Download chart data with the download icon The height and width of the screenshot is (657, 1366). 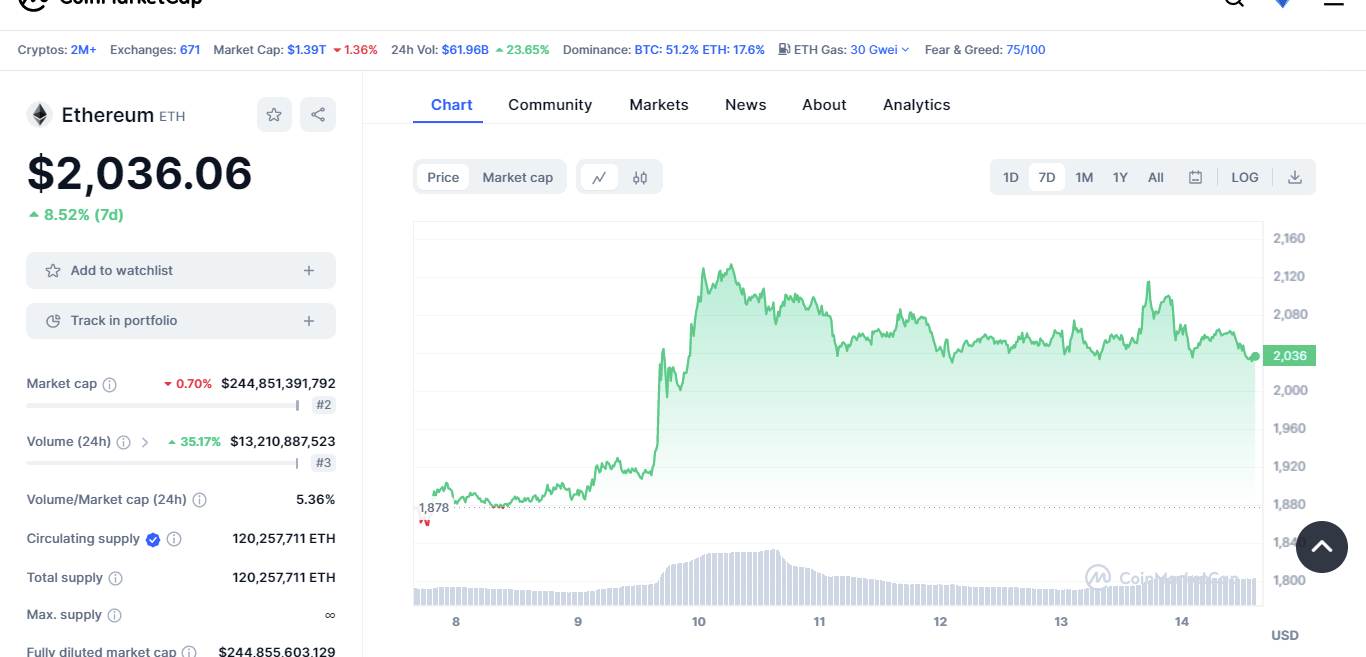[x=1295, y=177]
